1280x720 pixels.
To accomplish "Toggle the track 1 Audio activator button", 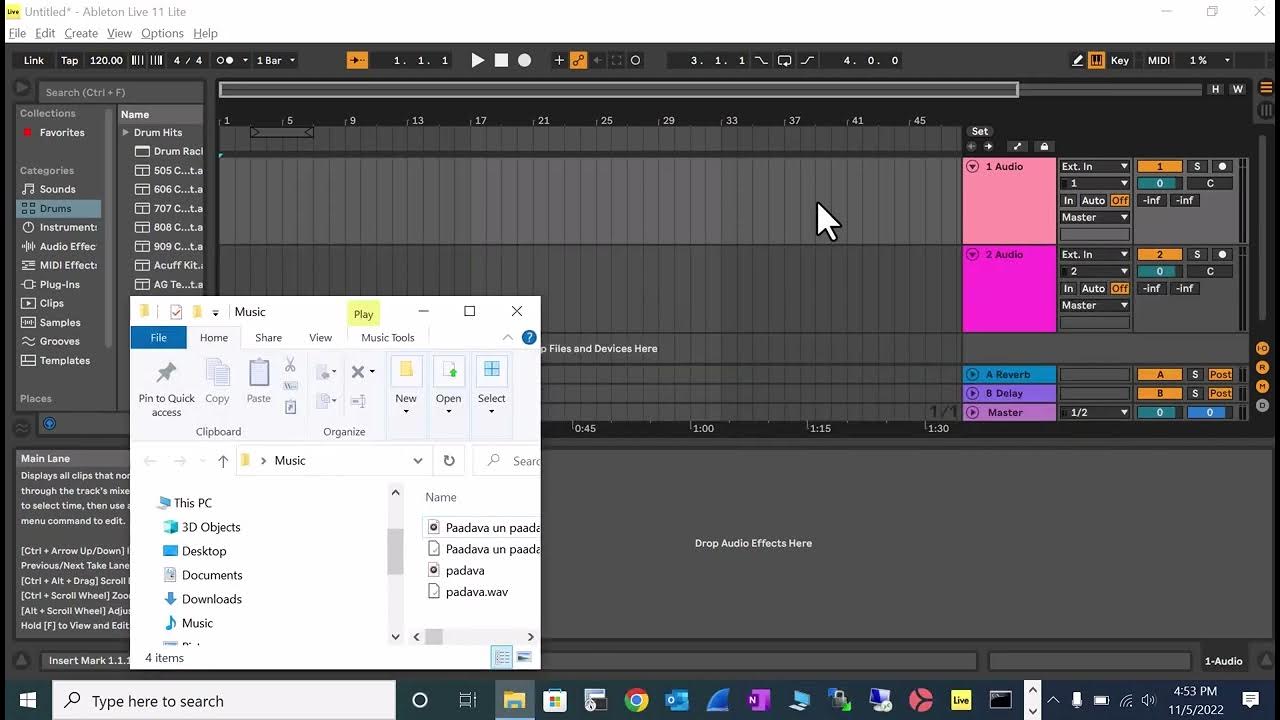I will (1160, 167).
